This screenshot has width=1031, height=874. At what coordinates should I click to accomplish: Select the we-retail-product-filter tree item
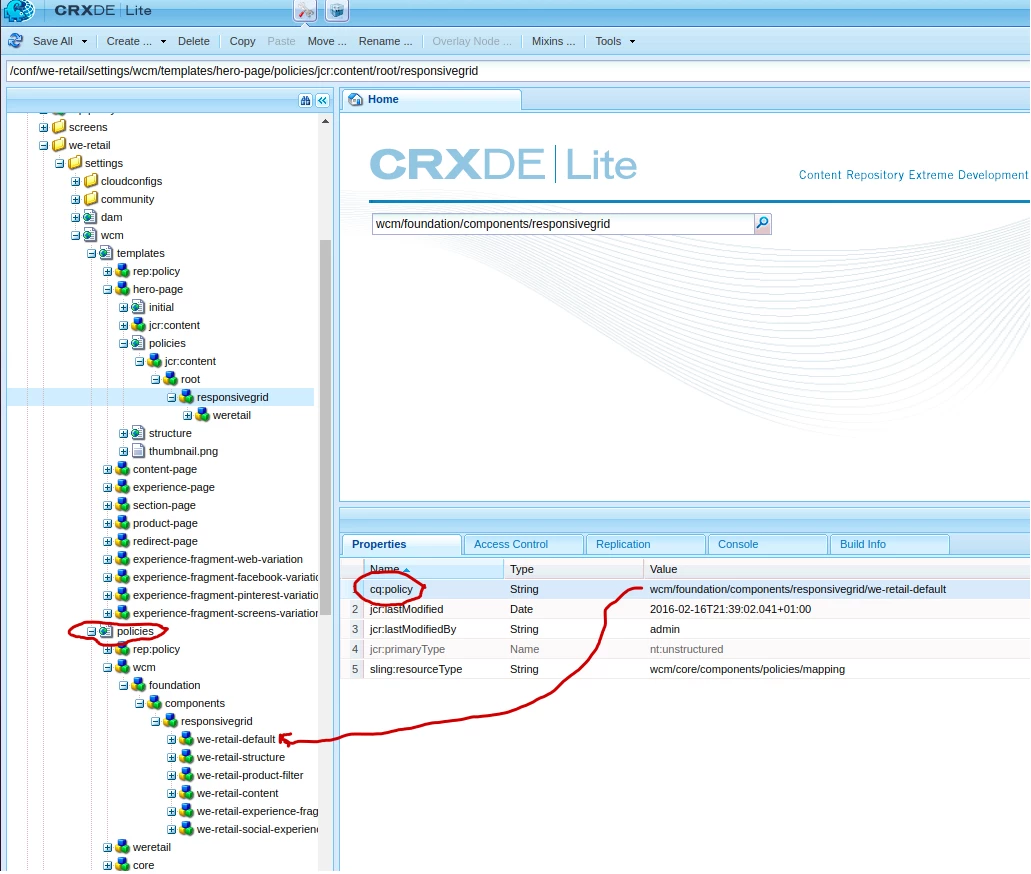250,775
